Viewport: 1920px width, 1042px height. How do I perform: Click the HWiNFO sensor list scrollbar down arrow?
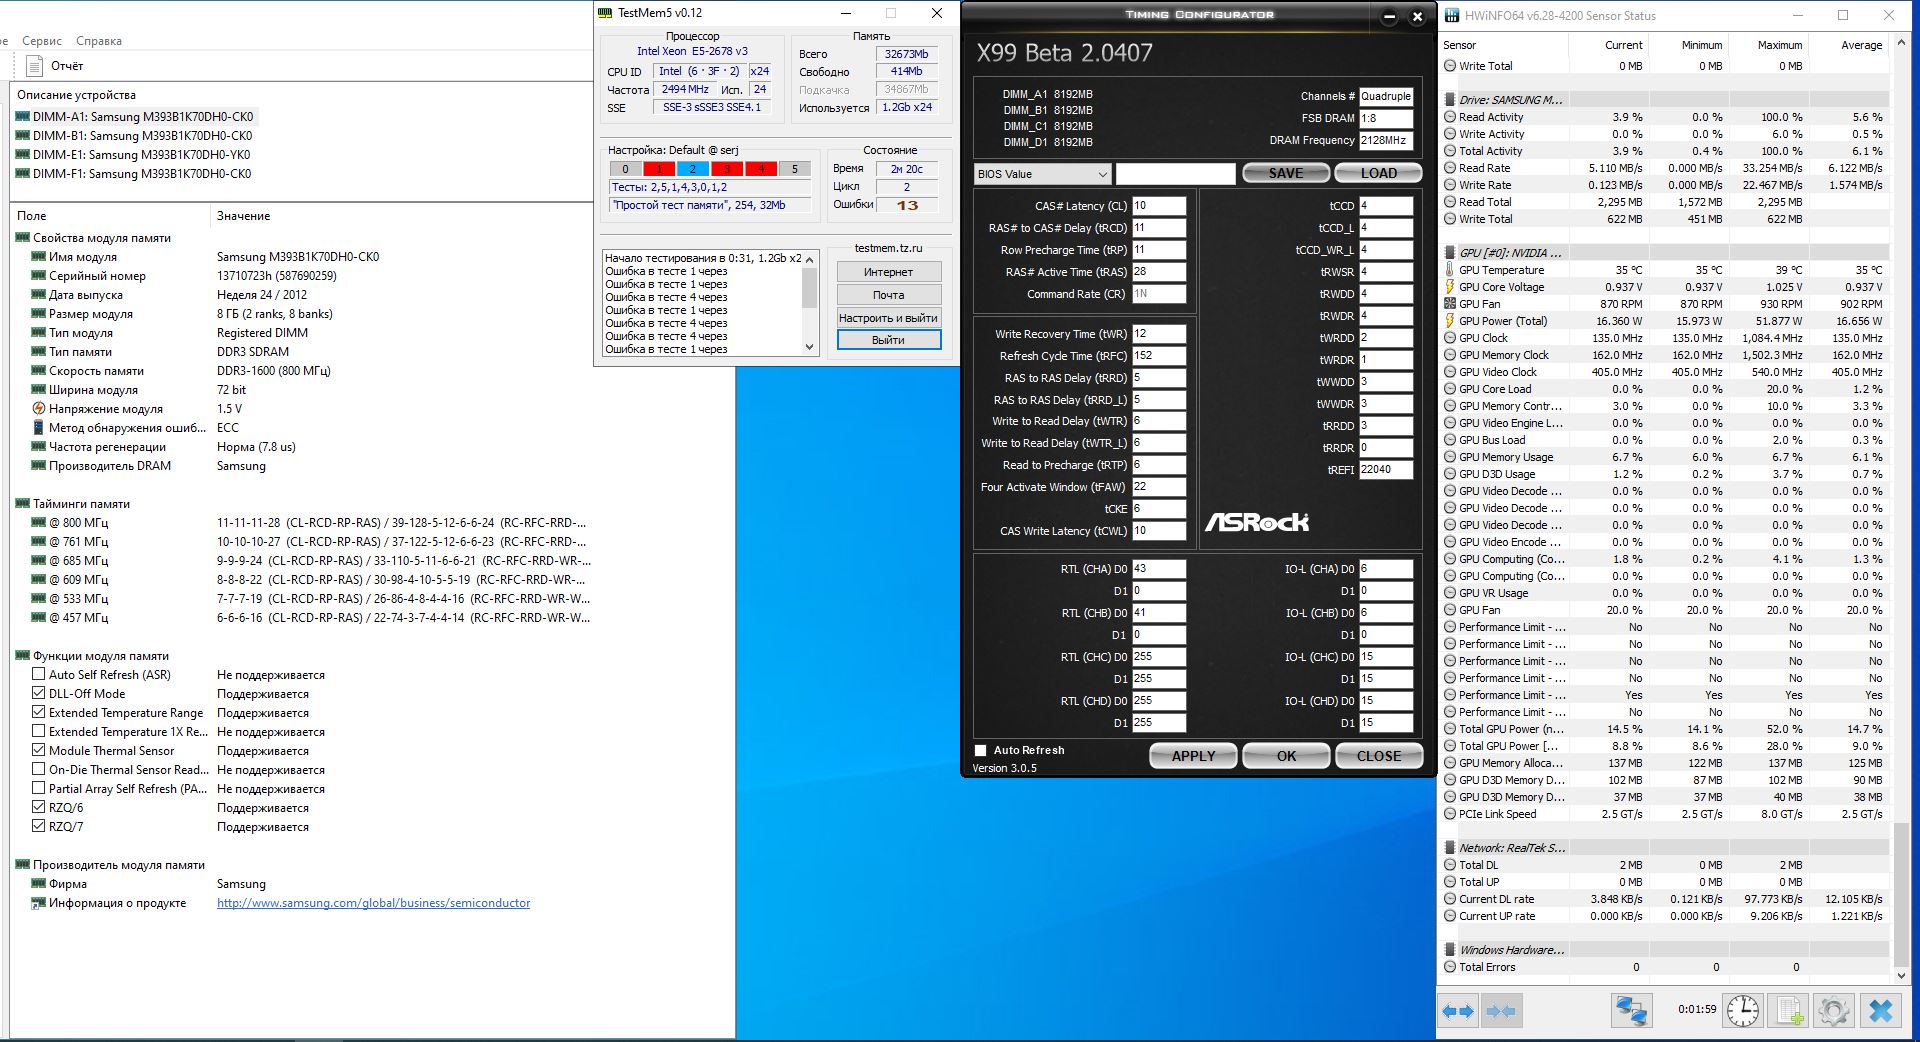tap(1901, 975)
